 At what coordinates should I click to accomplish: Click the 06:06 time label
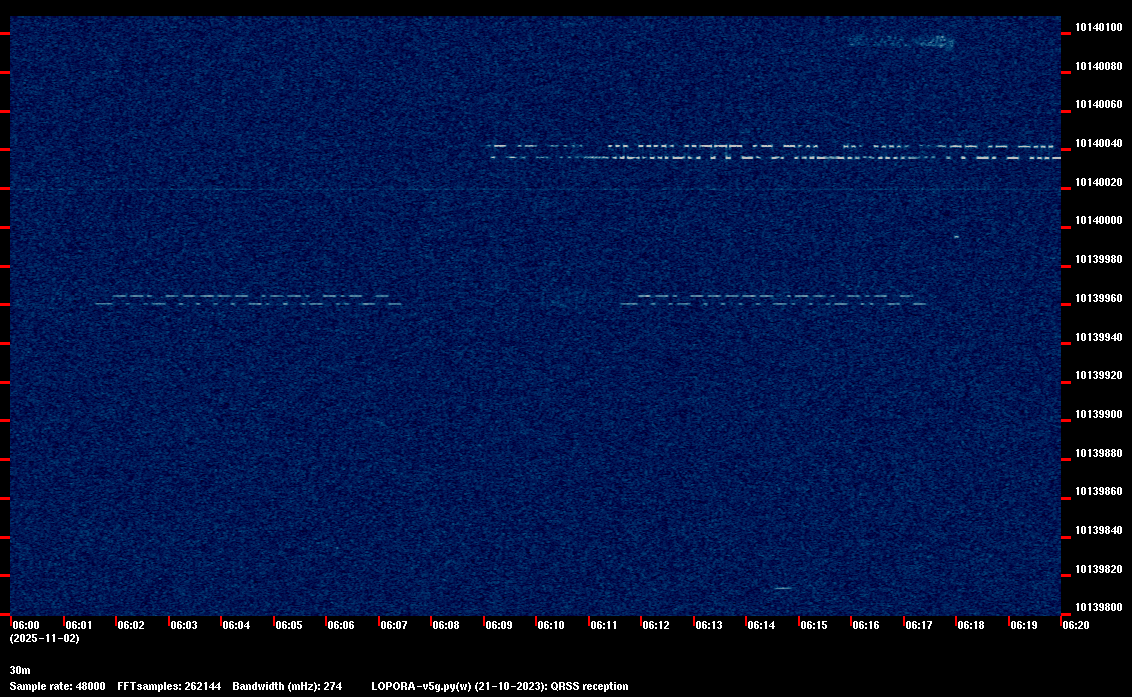tap(341, 625)
